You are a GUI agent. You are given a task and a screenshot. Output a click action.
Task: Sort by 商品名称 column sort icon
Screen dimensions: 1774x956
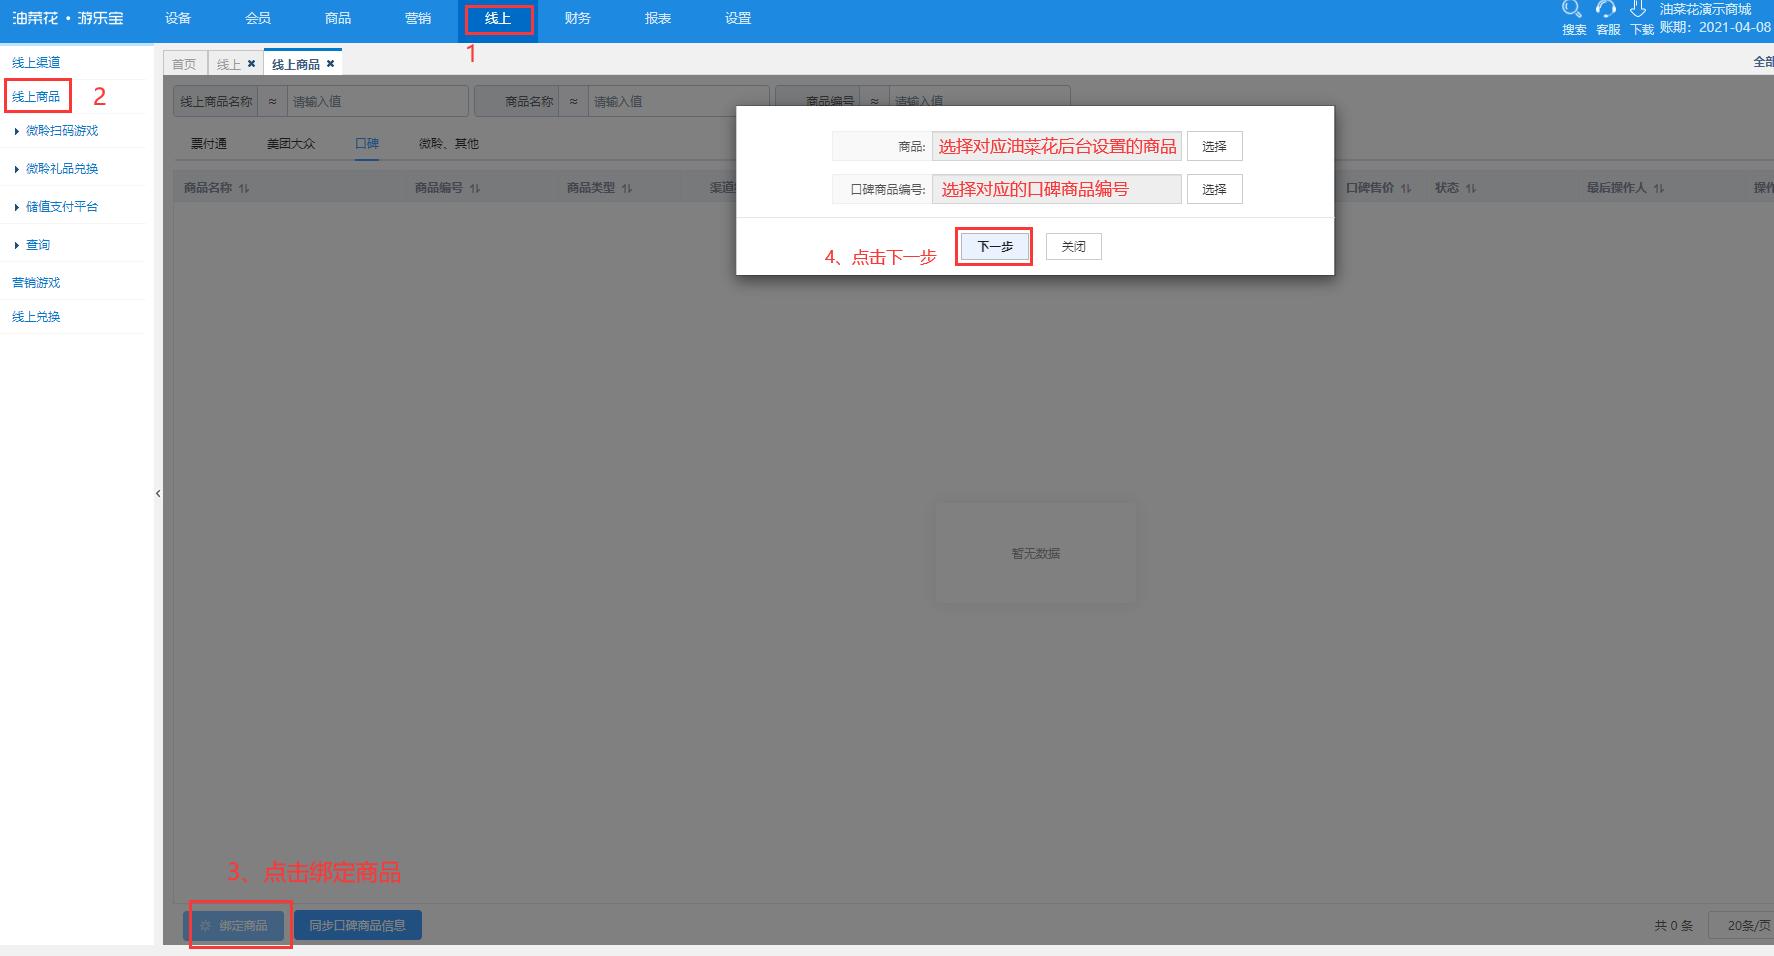244,188
